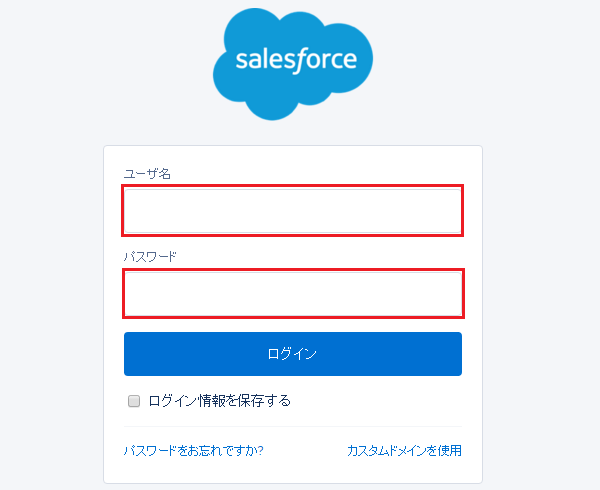Open the パスワードをお忘れですか? link

click(194, 450)
